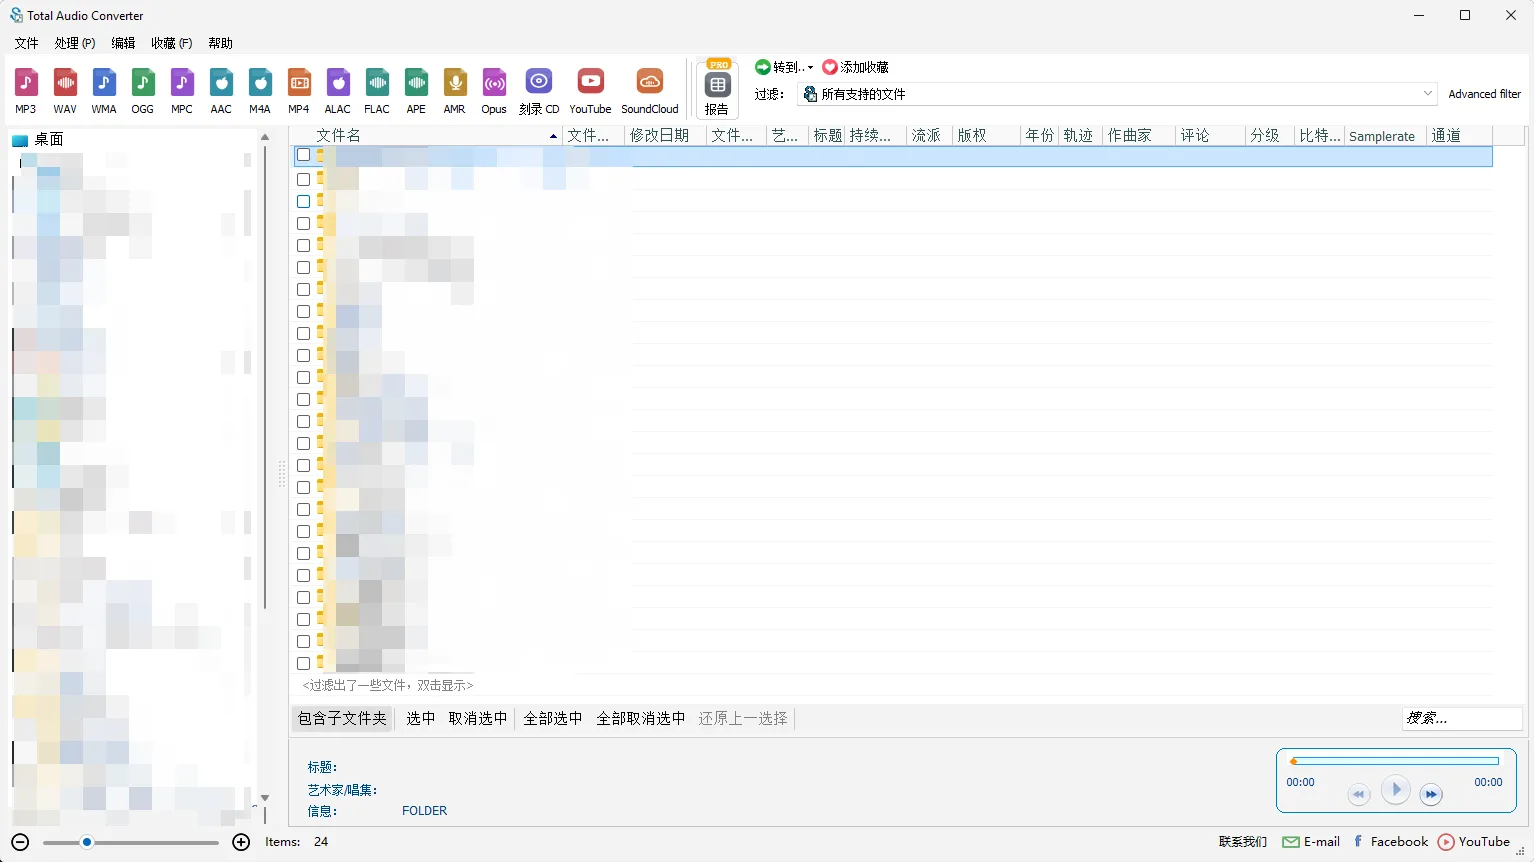Click the 全部选中 button
The height and width of the screenshot is (862, 1534).
pos(553,718)
